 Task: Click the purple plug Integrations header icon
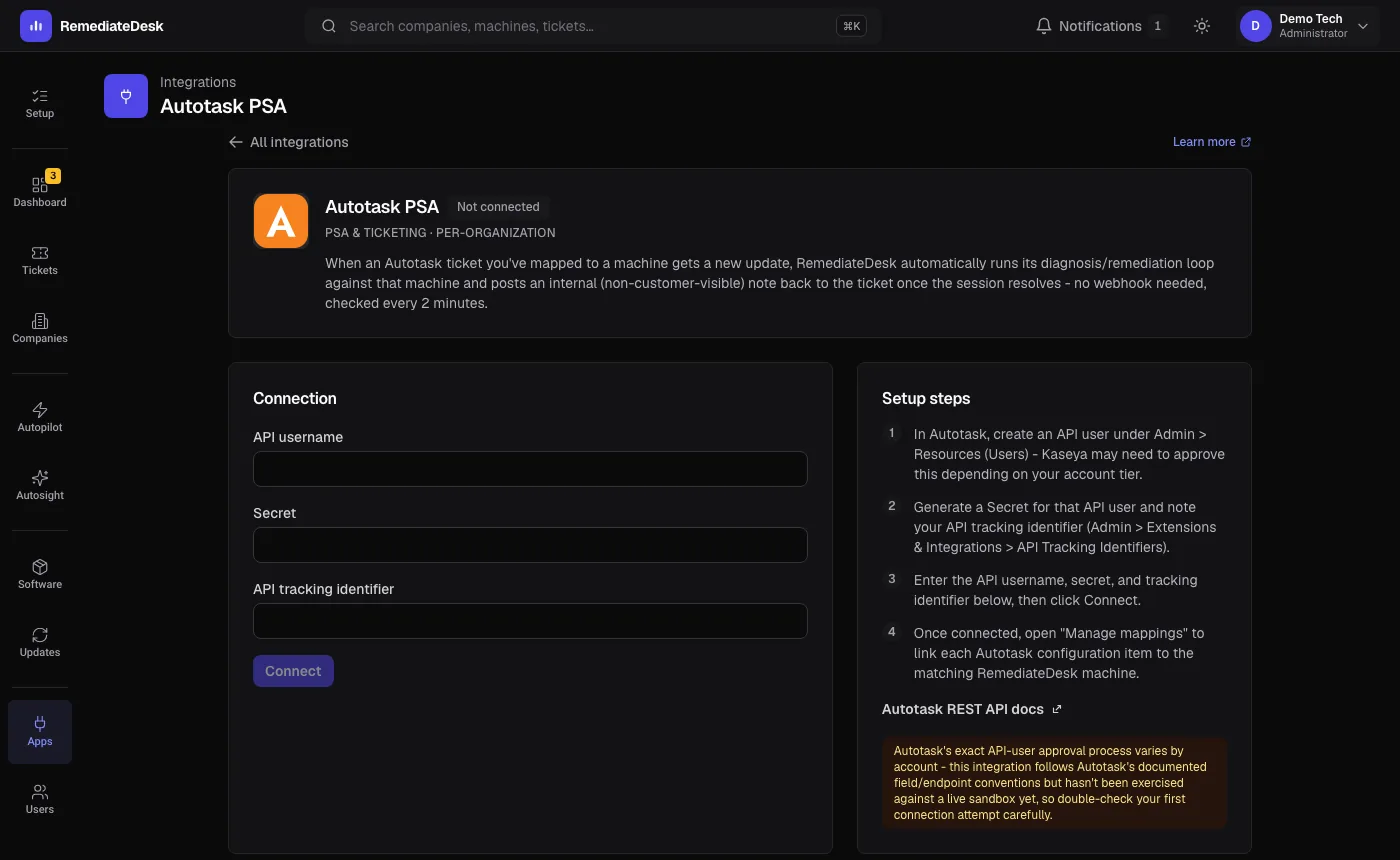(x=126, y=96)
